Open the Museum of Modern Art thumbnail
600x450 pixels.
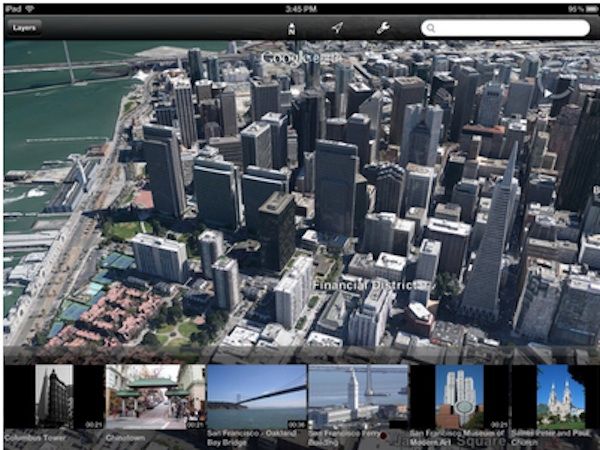coord(459,397)
